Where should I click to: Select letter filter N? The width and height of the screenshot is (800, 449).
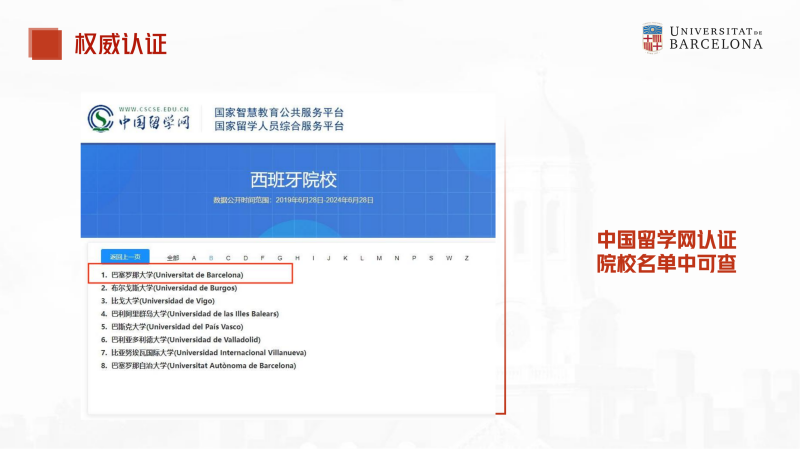point(396,258)
